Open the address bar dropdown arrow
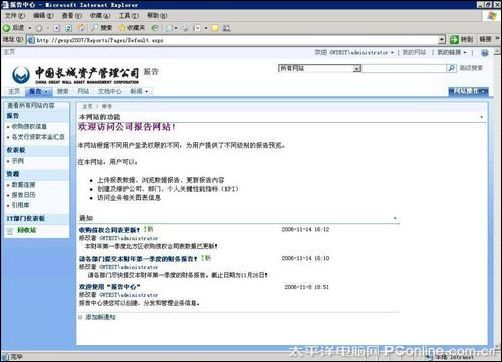Viewport: 502px width, 362px height. pyautogui.click(x=442, y=40)
